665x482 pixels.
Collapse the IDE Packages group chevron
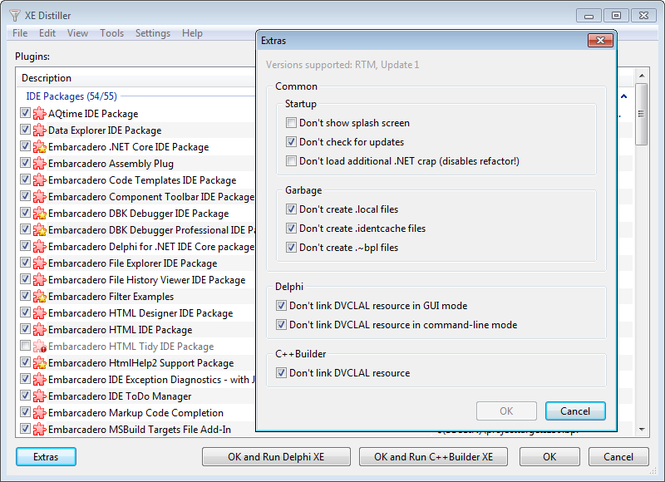[x=624, y=96]
